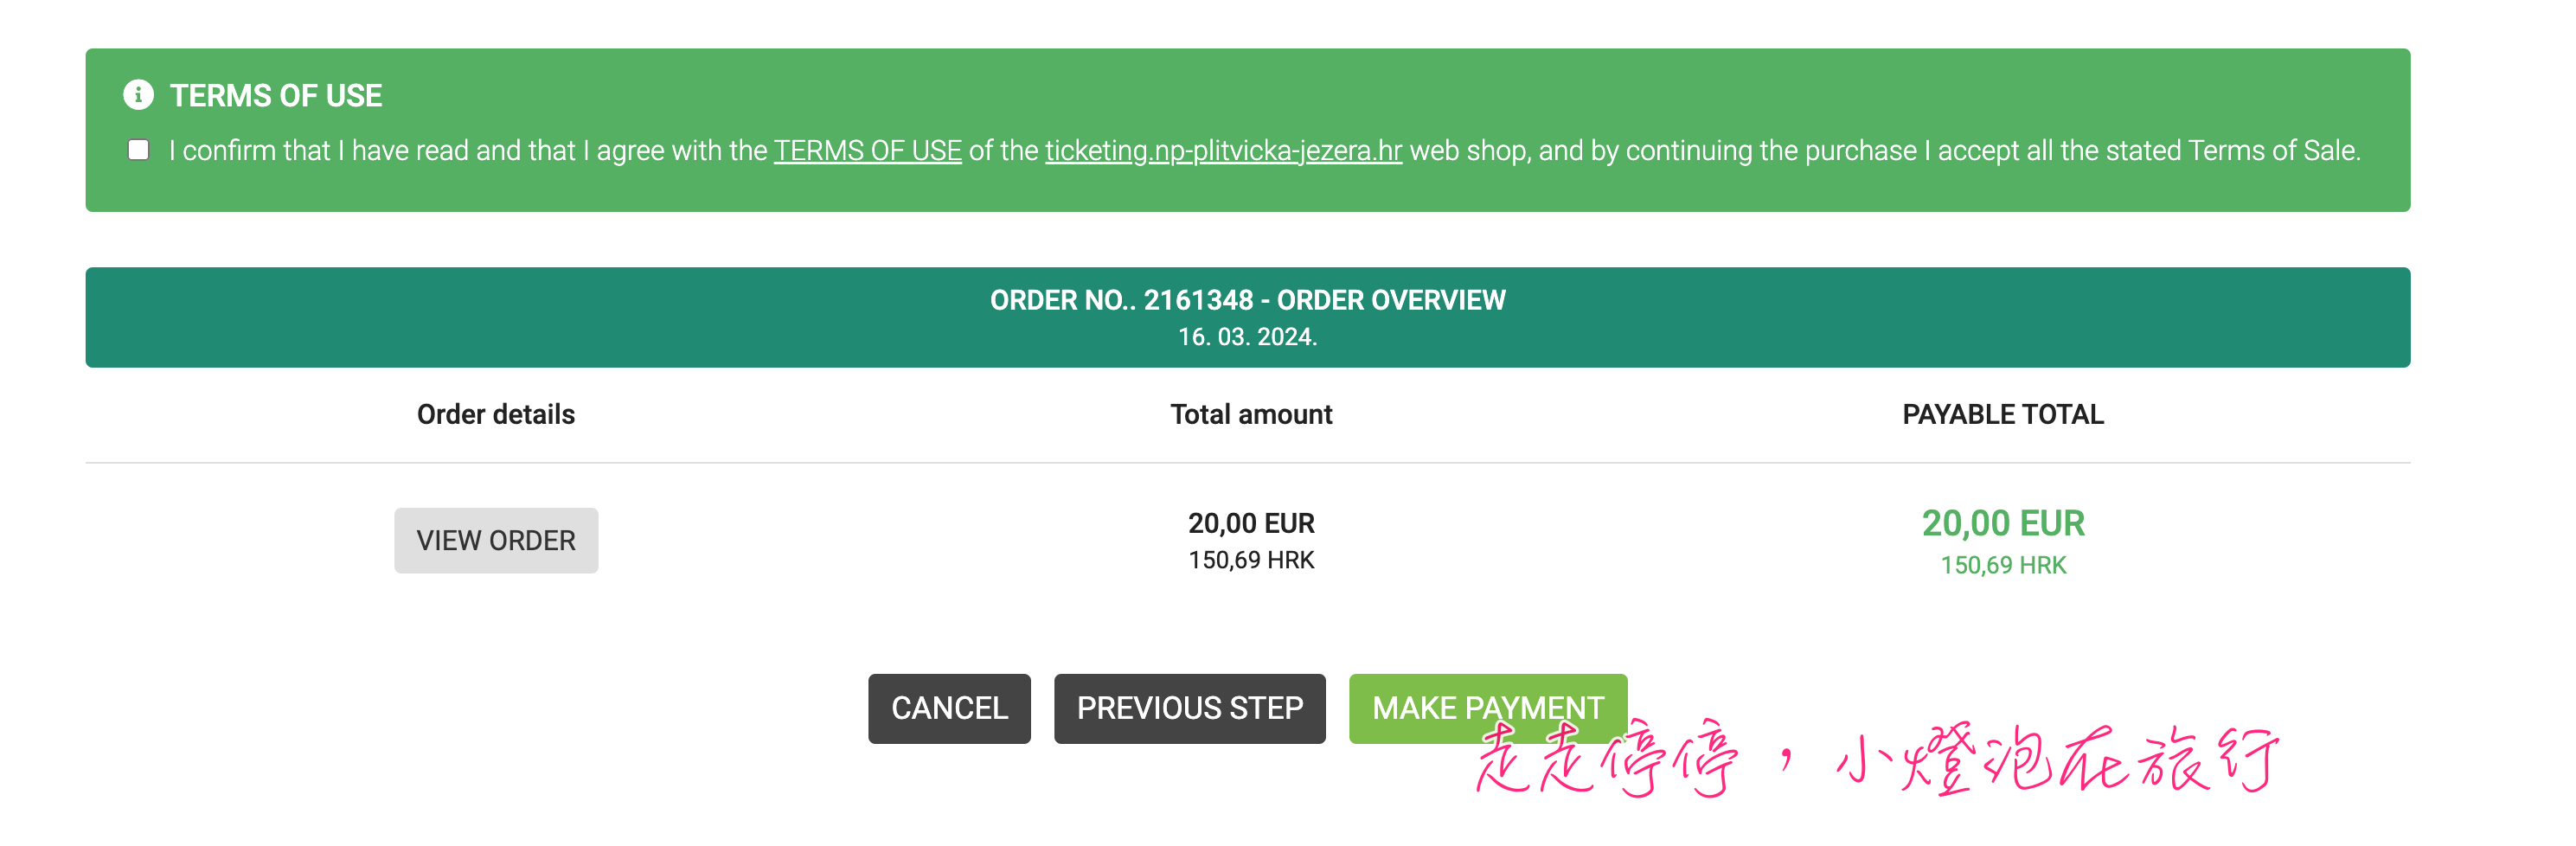Click the order date 16. 03. 2024.
This screenshot has width=2576, height=846.
pos(1247,337)
